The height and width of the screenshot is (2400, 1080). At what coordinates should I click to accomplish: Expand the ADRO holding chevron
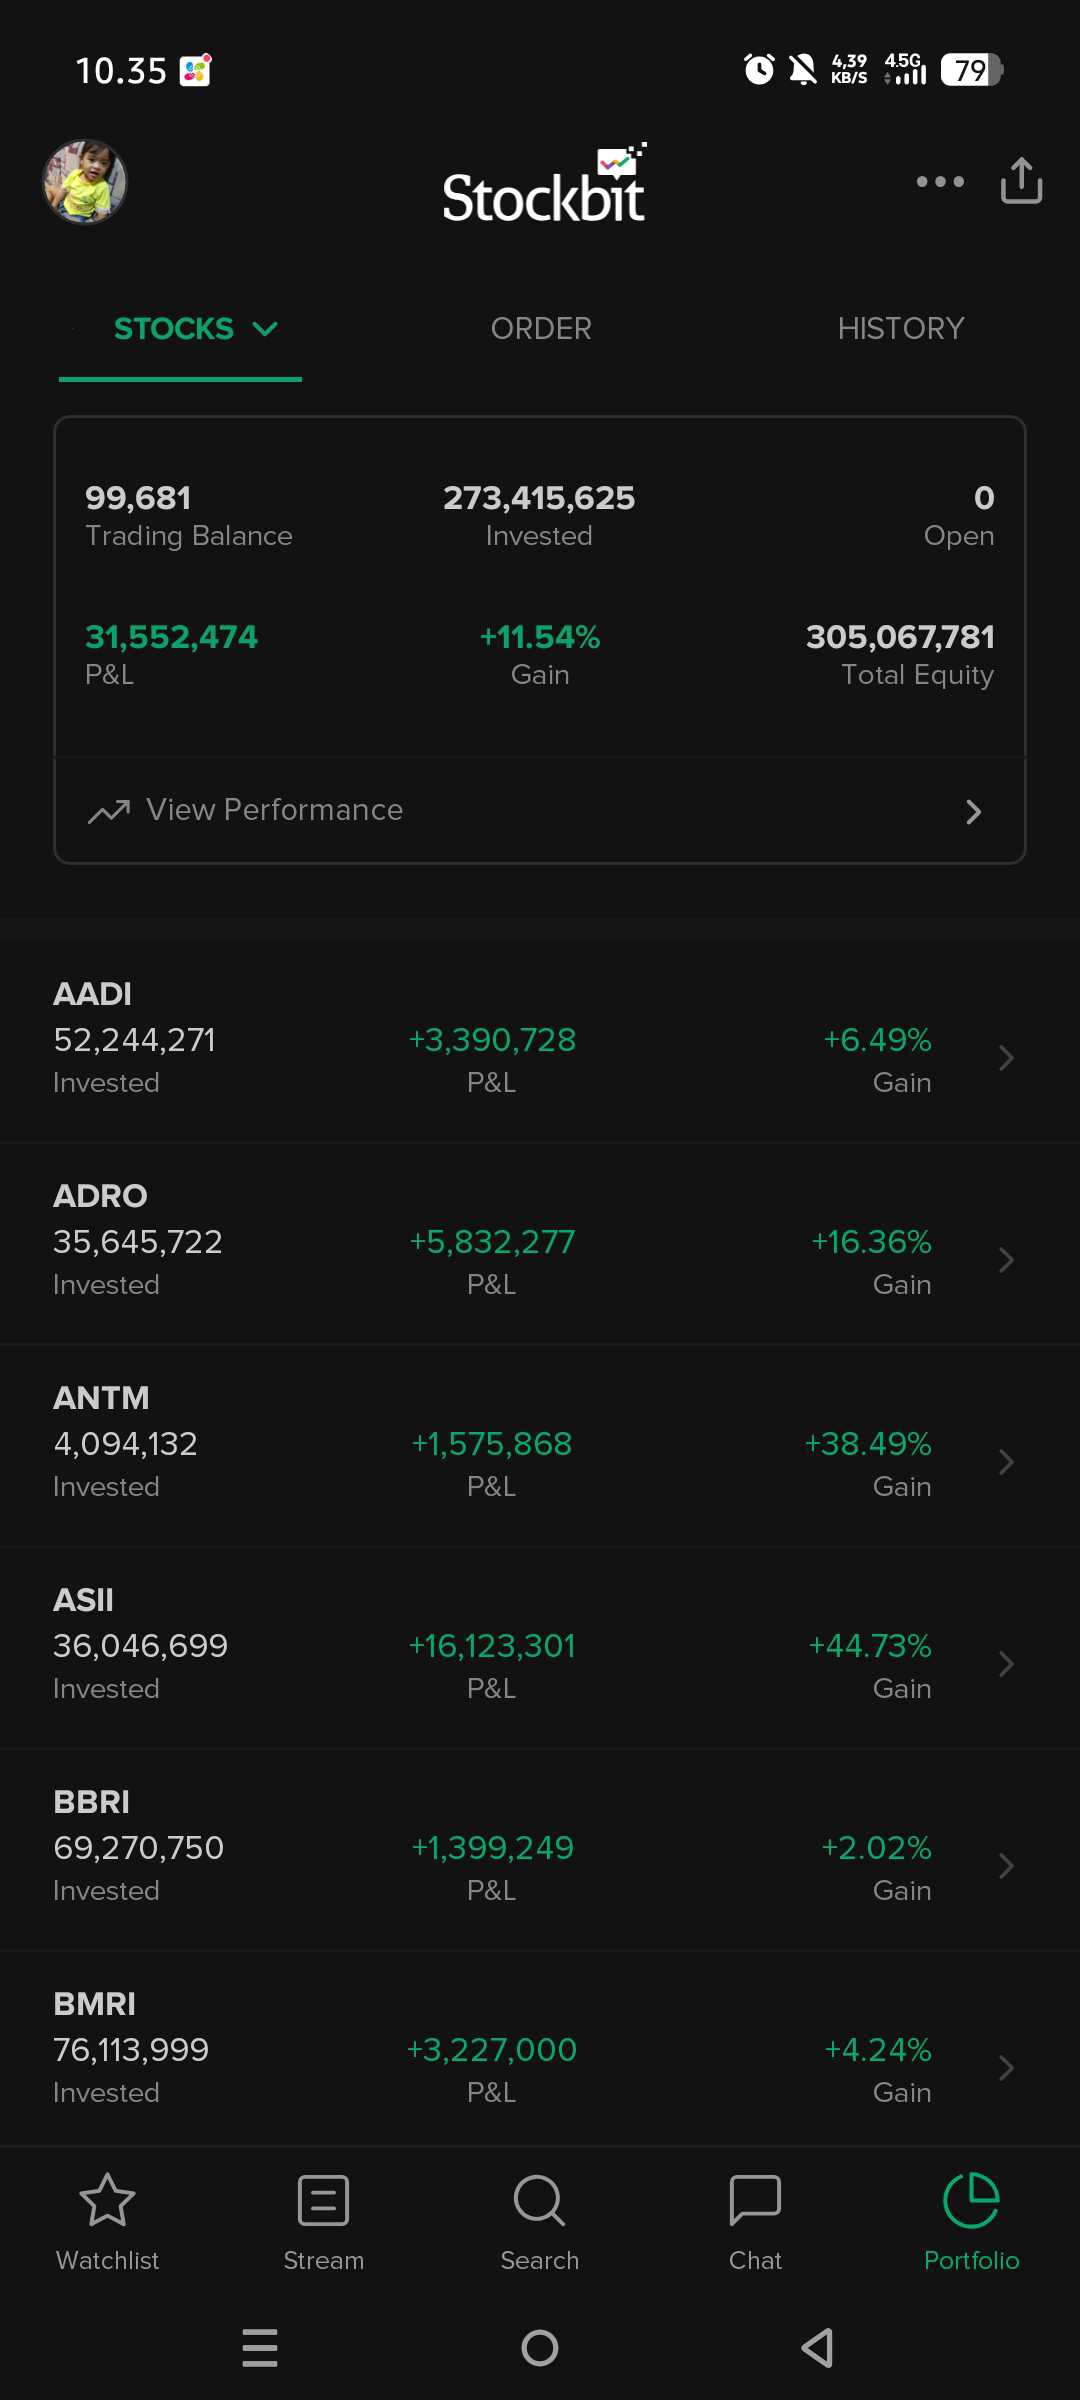pos(1006,1260)
